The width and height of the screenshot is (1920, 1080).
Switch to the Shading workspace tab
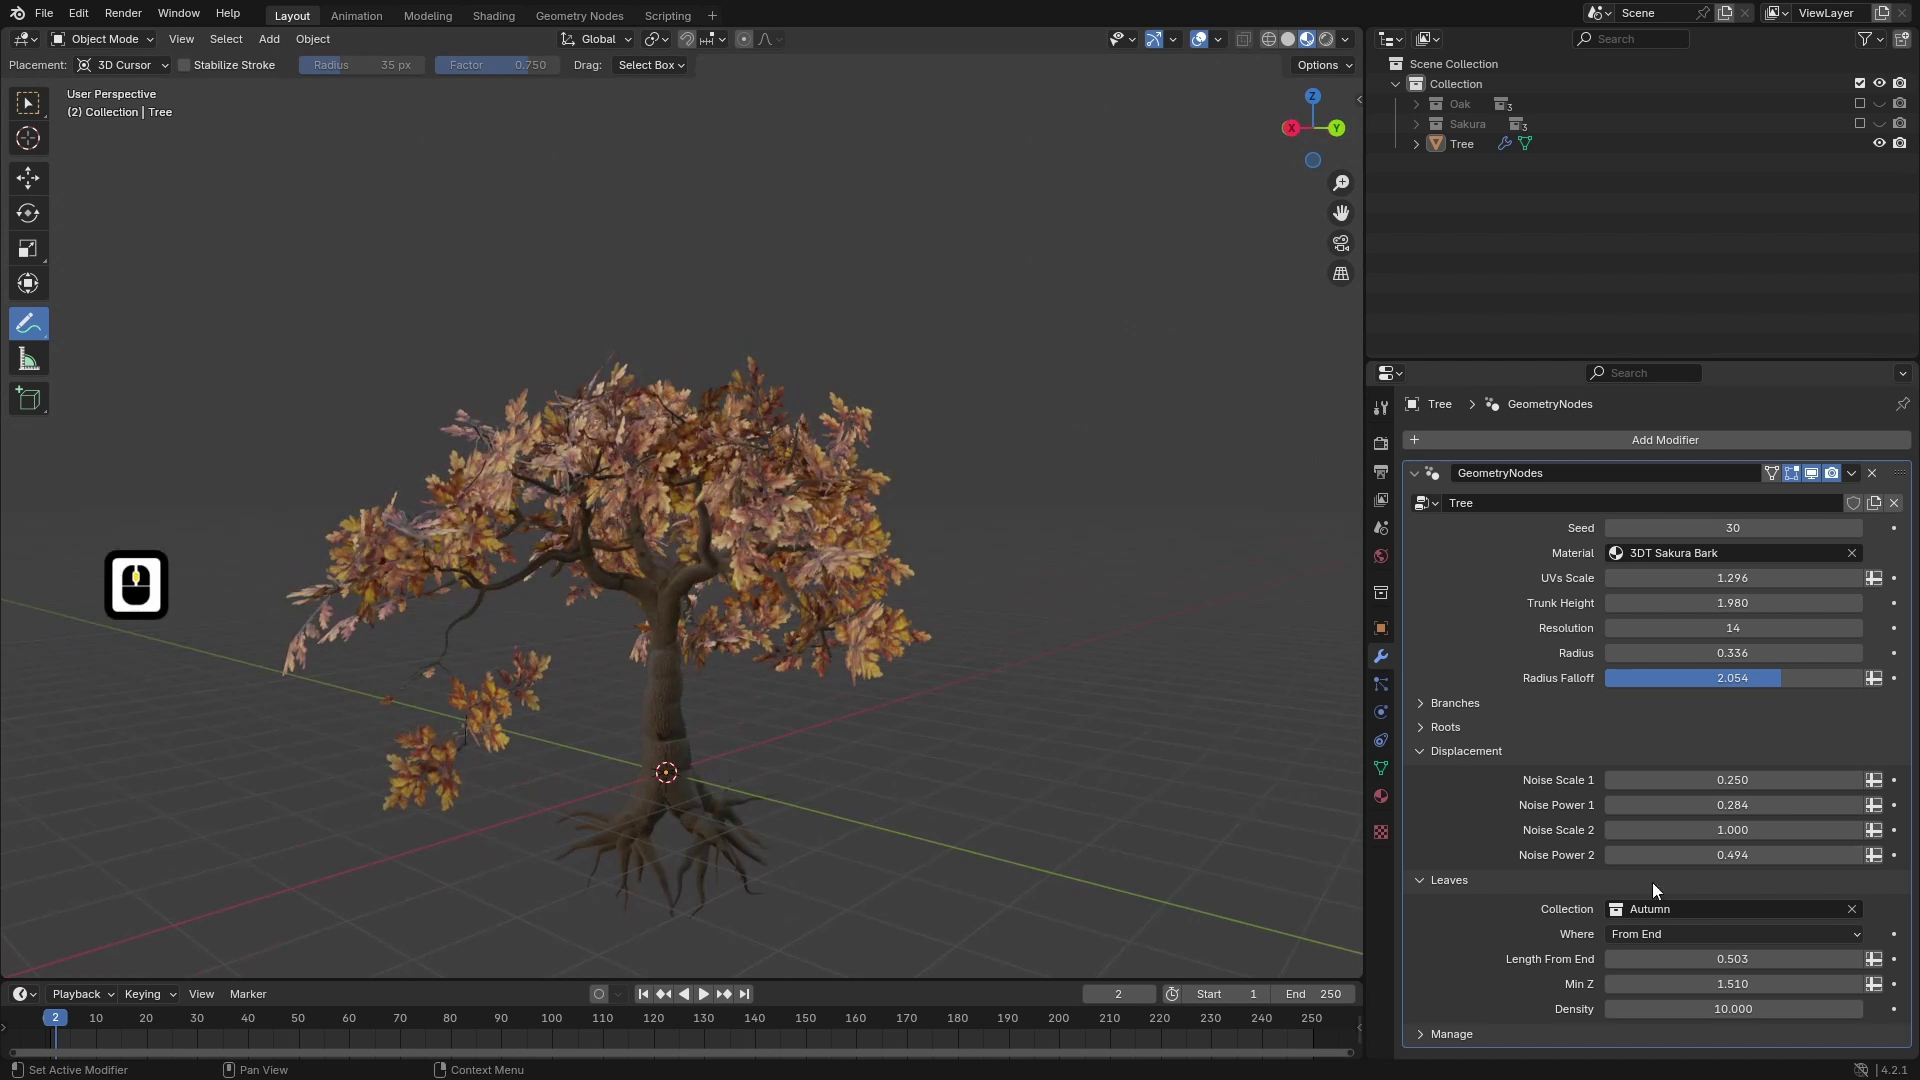[492, 15]
